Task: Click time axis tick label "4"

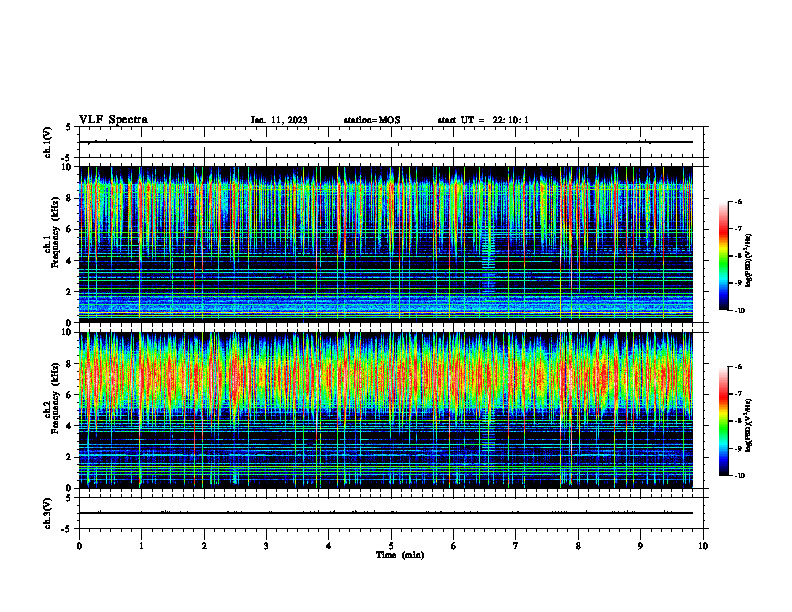Action: (329, 546)
